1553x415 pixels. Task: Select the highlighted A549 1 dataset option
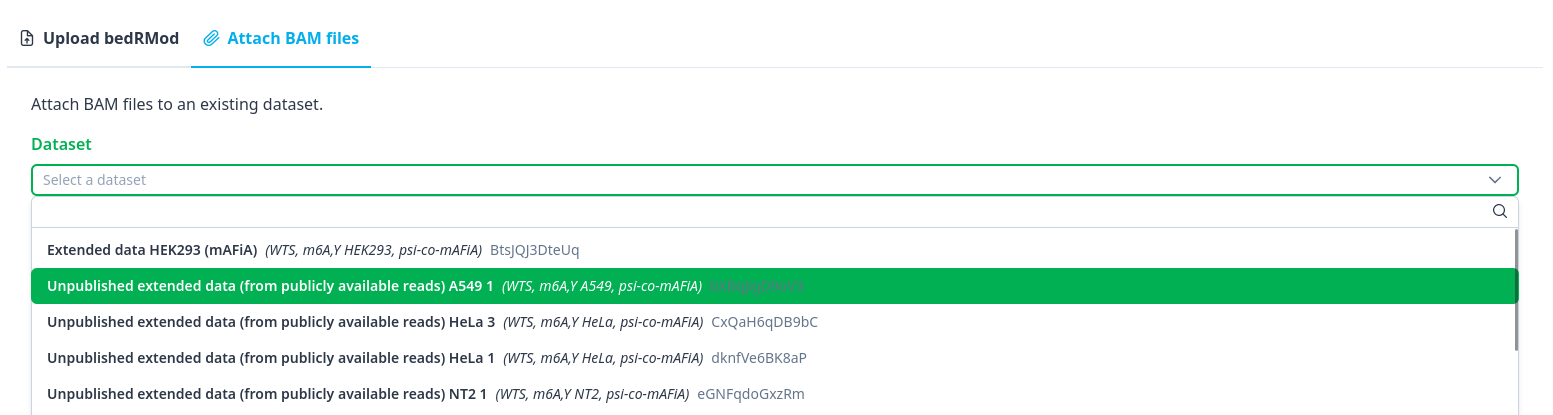click(270, 286)
